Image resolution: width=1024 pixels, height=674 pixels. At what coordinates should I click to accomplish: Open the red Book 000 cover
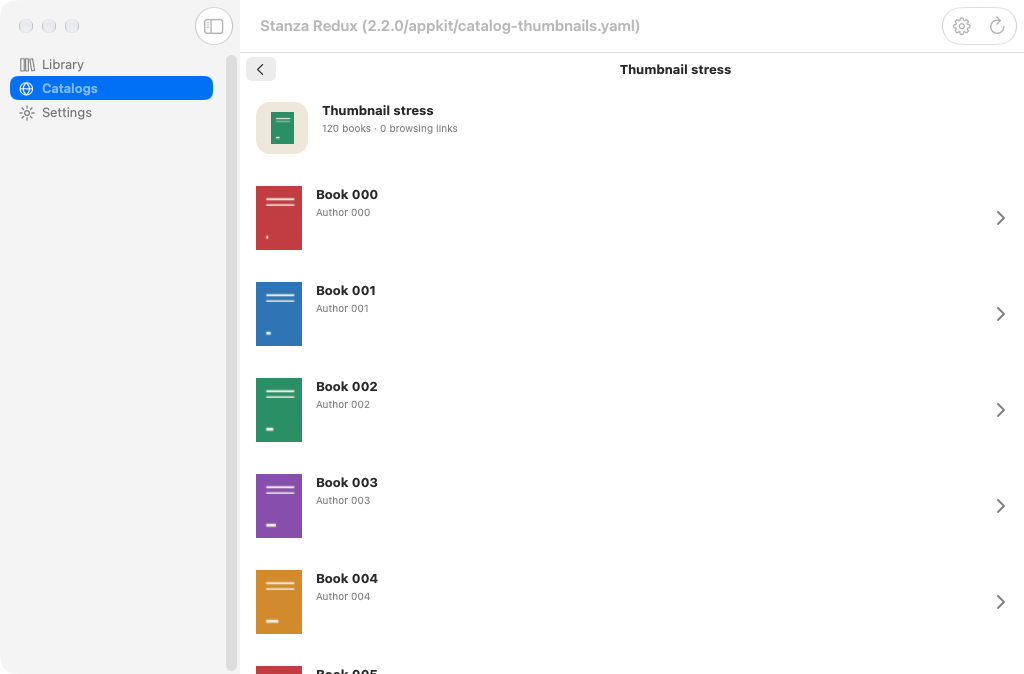point(279,218)
